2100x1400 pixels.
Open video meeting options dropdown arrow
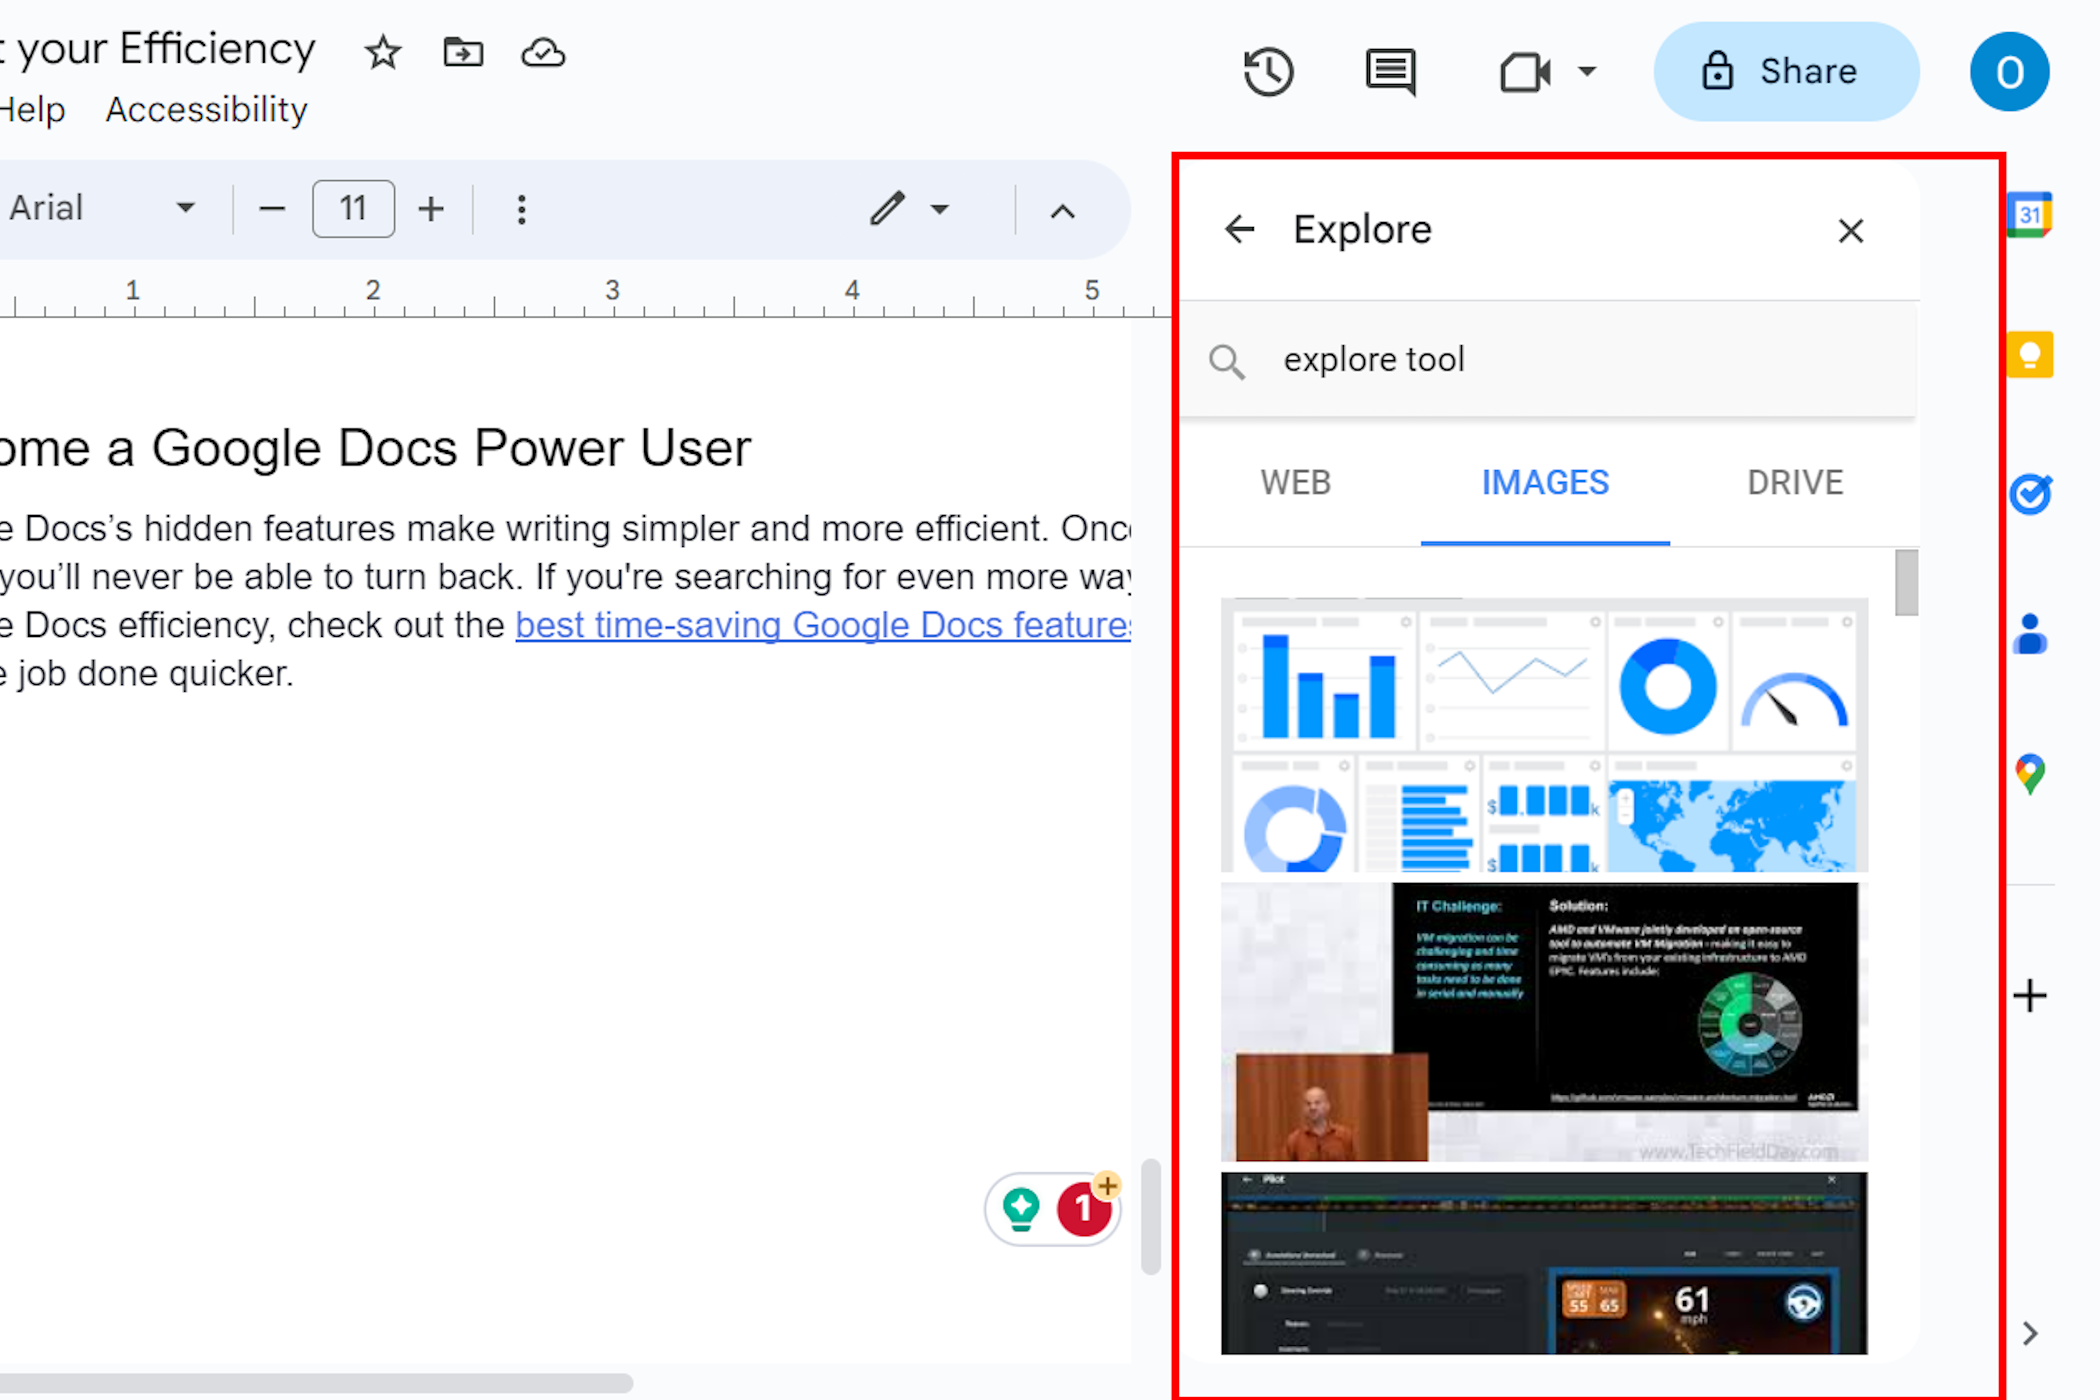[1586, 72]
